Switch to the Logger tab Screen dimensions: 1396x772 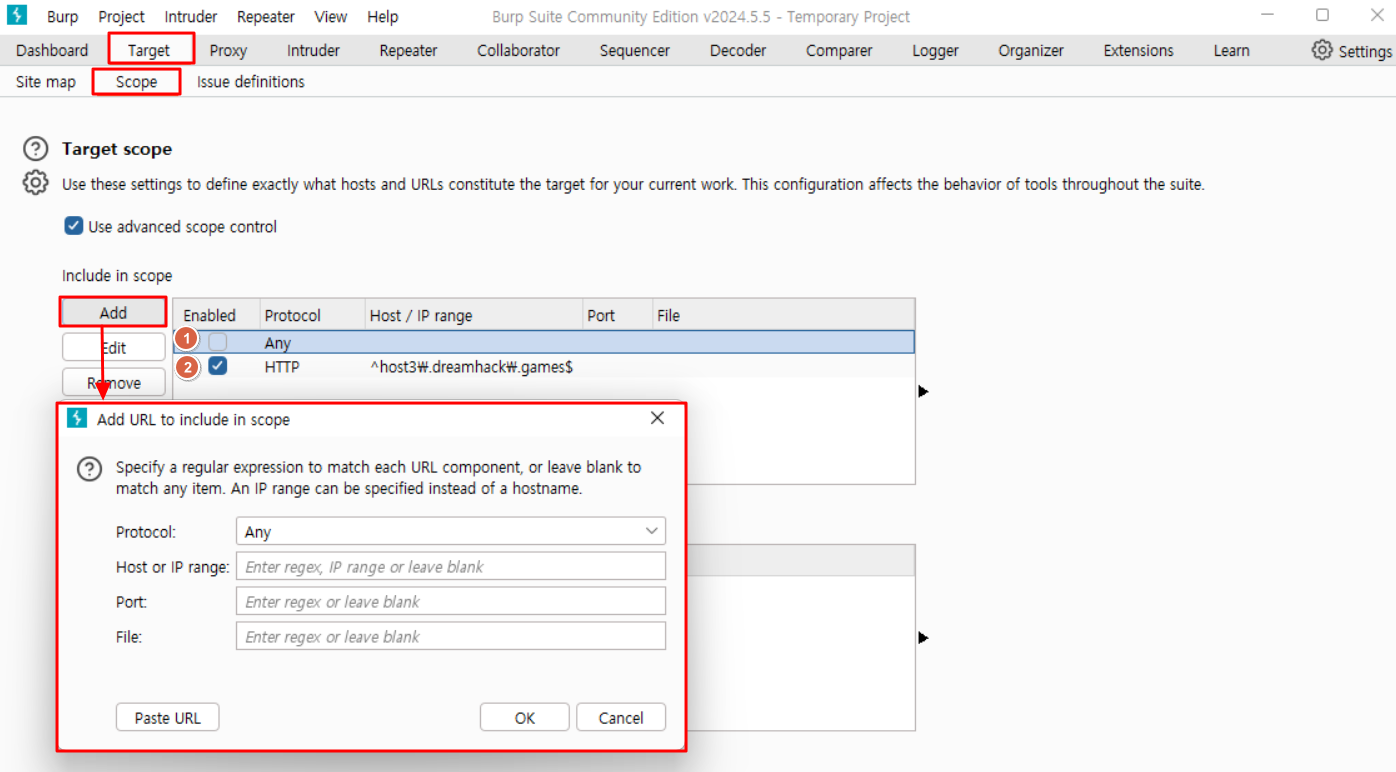tap(935, 50)
